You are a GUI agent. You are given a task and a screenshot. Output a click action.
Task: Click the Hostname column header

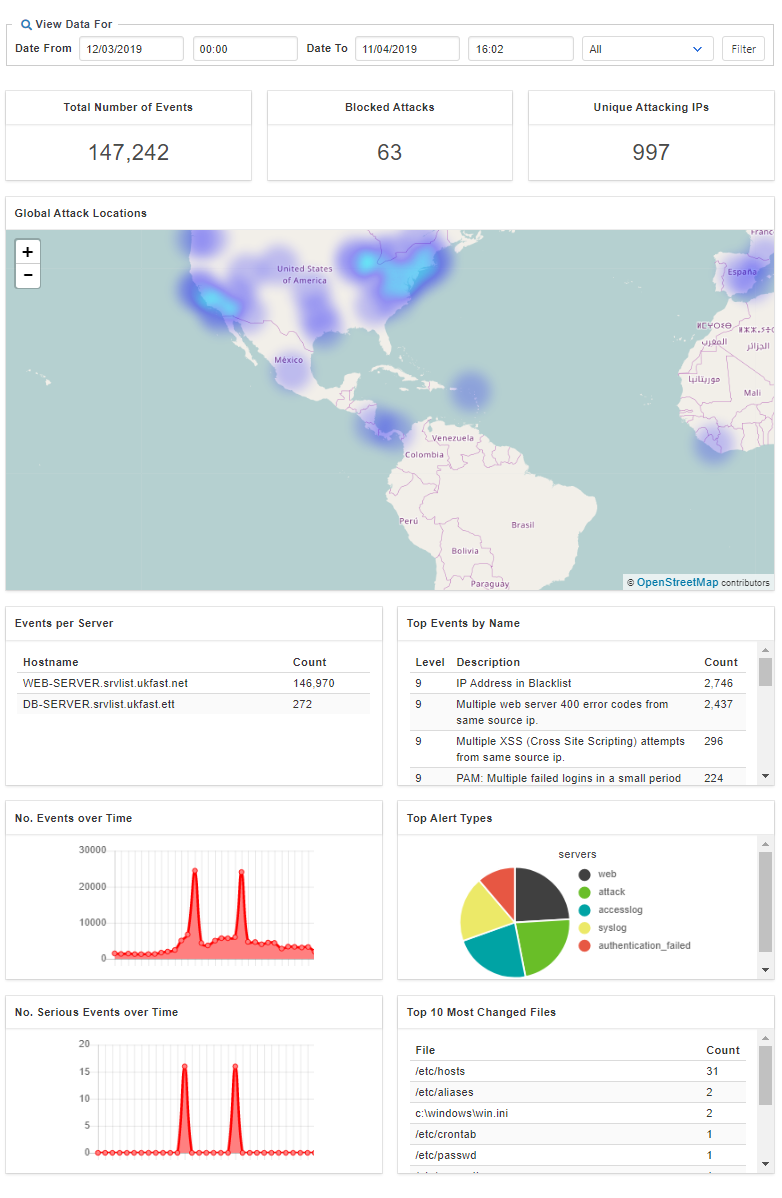(x=50, y=662)
